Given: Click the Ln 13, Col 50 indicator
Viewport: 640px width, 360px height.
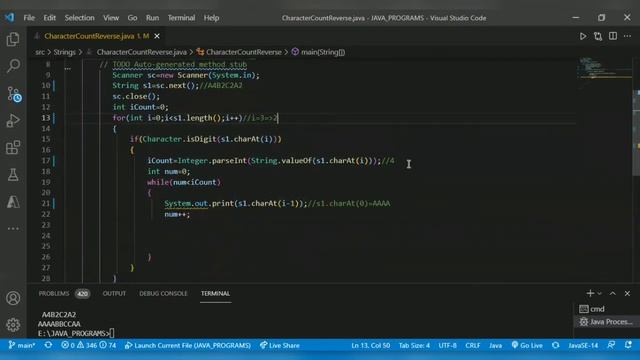Looking at the screenshot, I should point(371,345).
